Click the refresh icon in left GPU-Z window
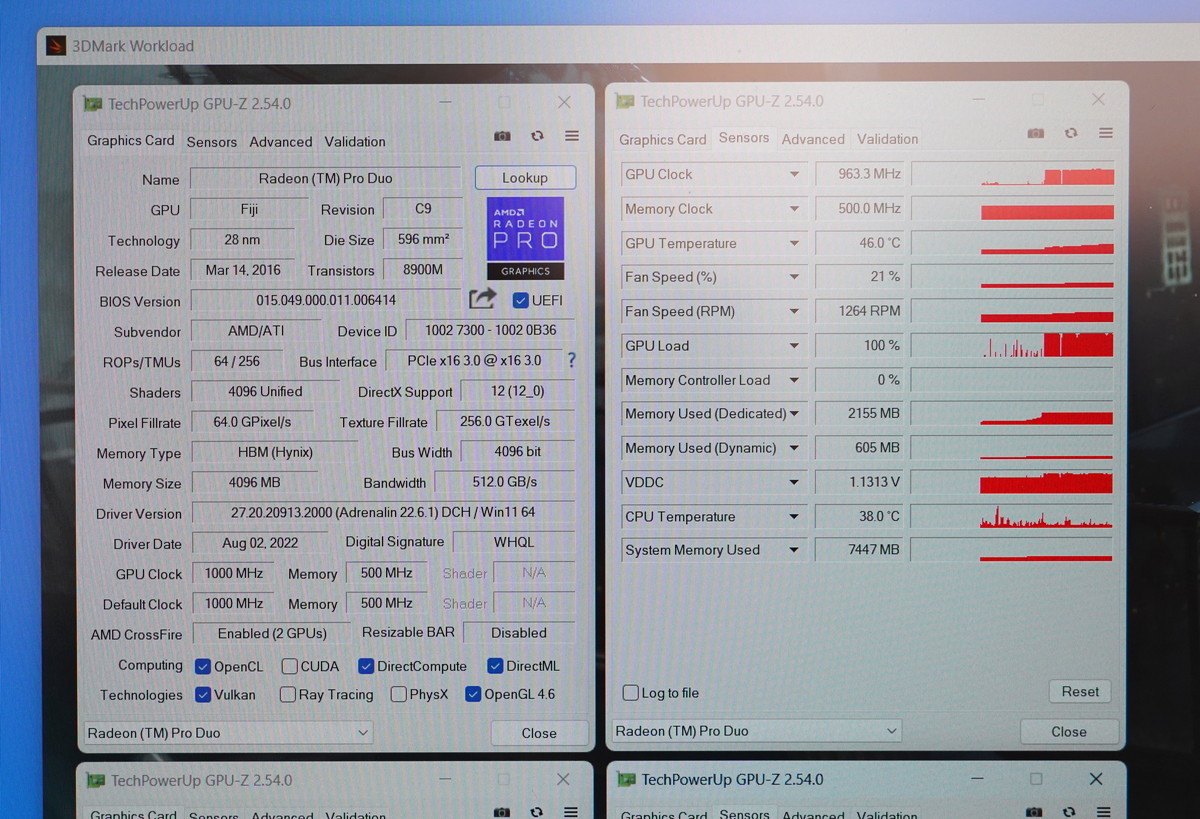The height and width of the screenshot is (819, 1200). coord(537,136)
